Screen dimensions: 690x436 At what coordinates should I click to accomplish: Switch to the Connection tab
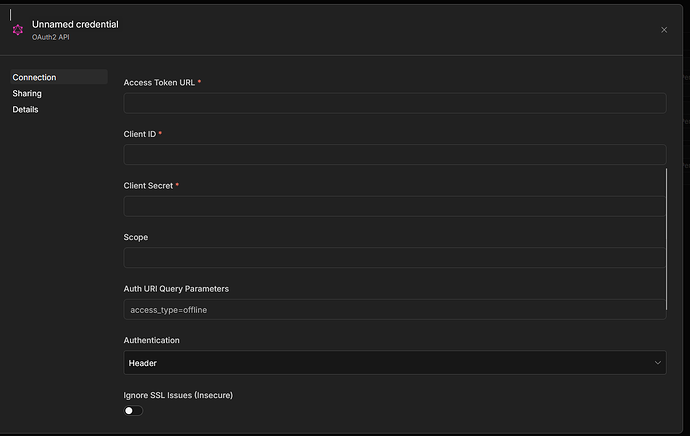click(34, 77)
